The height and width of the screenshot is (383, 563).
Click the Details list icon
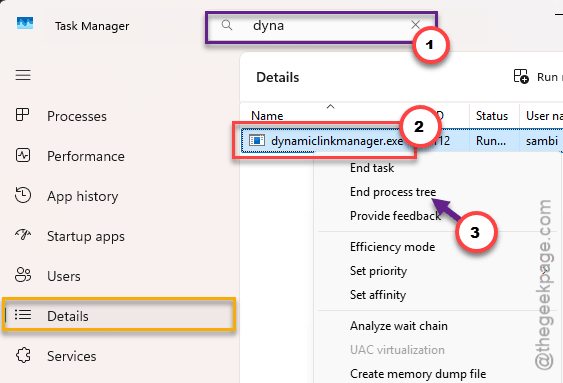pos(23,315)
